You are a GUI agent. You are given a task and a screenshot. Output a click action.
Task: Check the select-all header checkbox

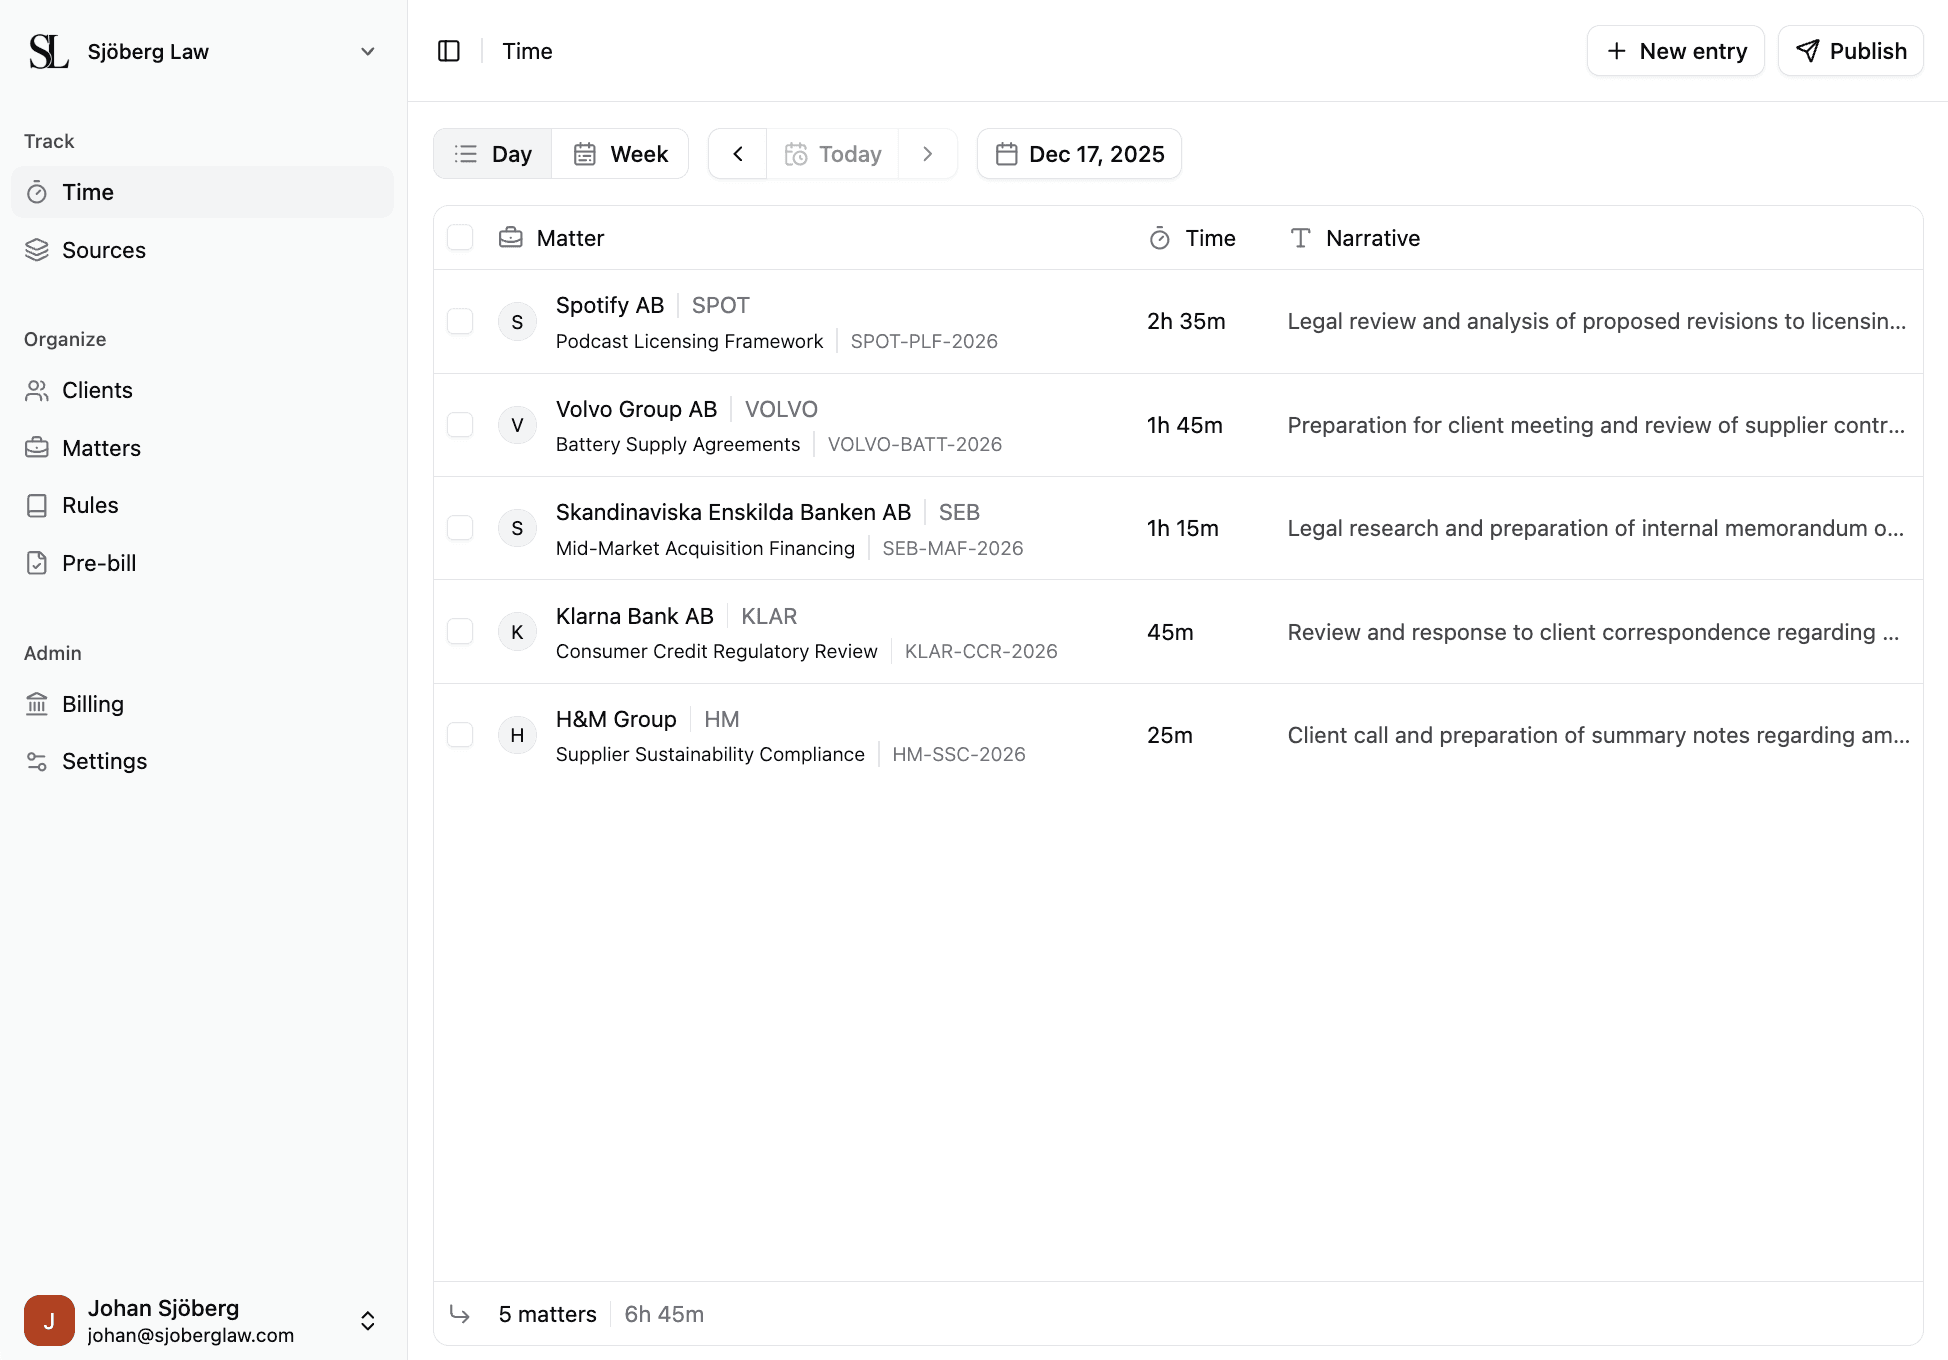460,238
